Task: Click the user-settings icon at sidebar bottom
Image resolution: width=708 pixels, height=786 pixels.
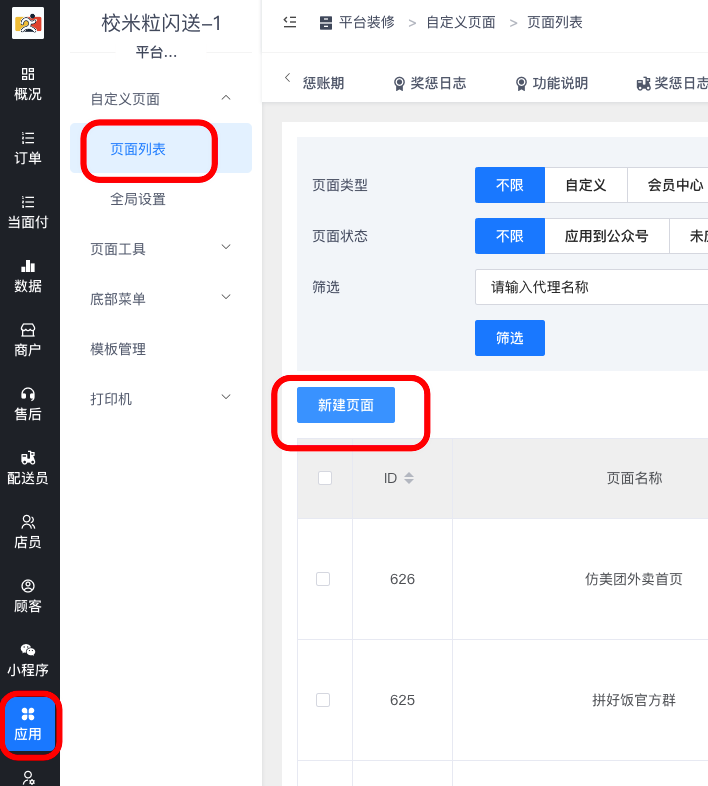Action: [x=28, y=777]
